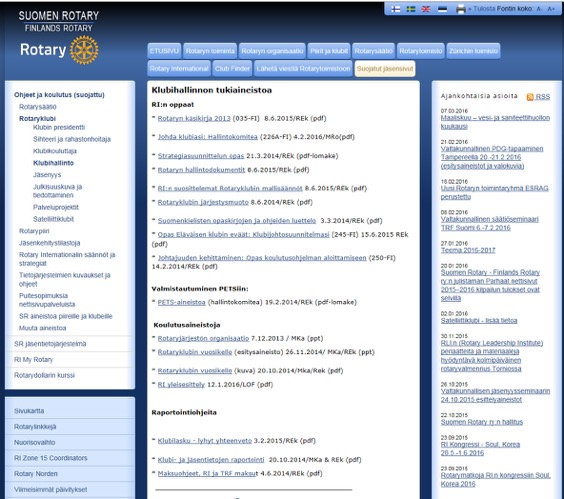Switch language with the Swedish flag icon
The image size is (564, 499).
point(411,9)
